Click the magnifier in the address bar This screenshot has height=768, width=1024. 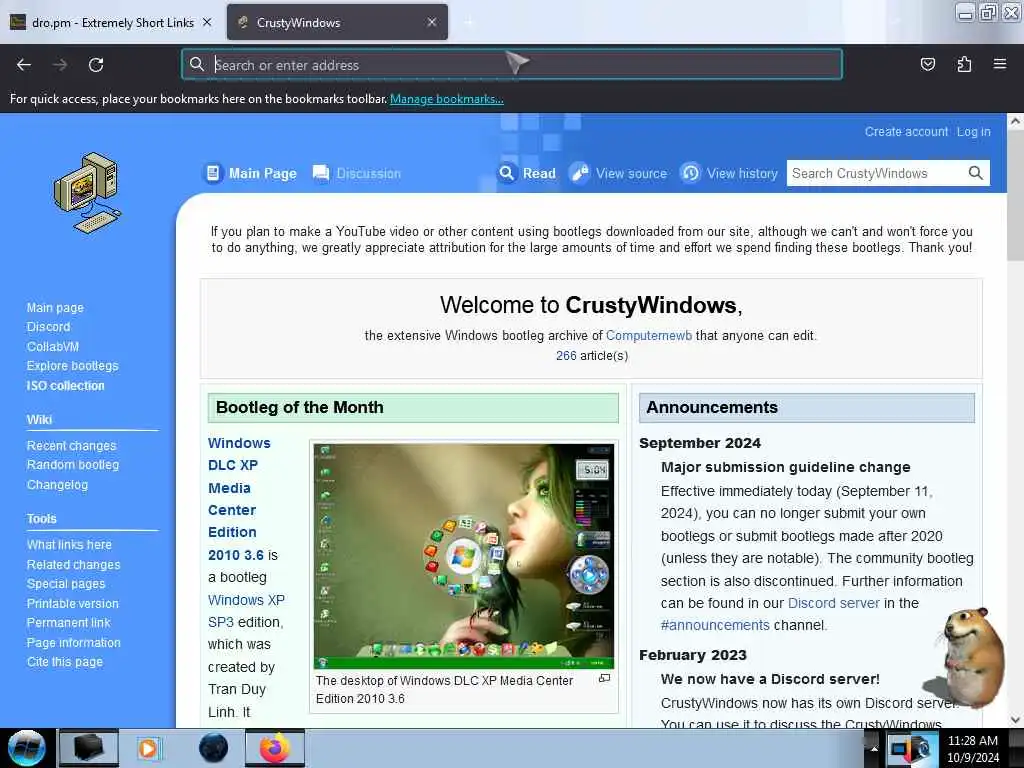[x=197, y=64]
